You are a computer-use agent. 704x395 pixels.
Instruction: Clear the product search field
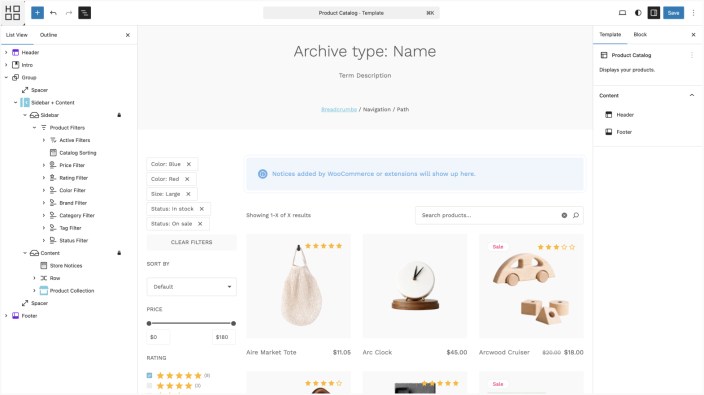pyautogui.click(x=564, y=215)
